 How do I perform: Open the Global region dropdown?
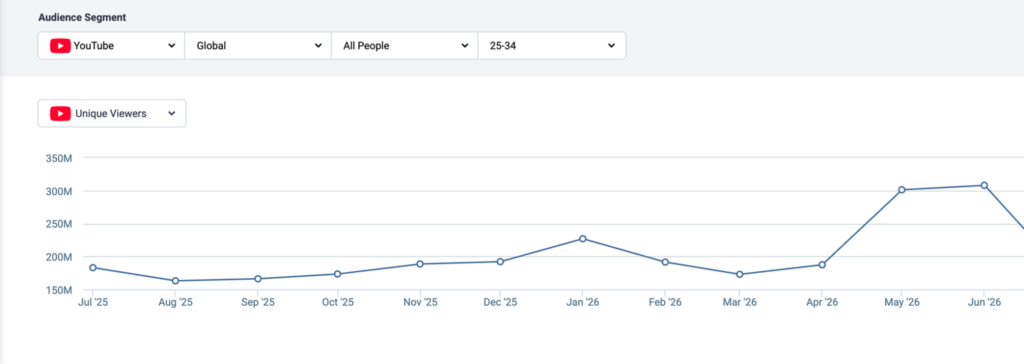click(x=258, y=46)
